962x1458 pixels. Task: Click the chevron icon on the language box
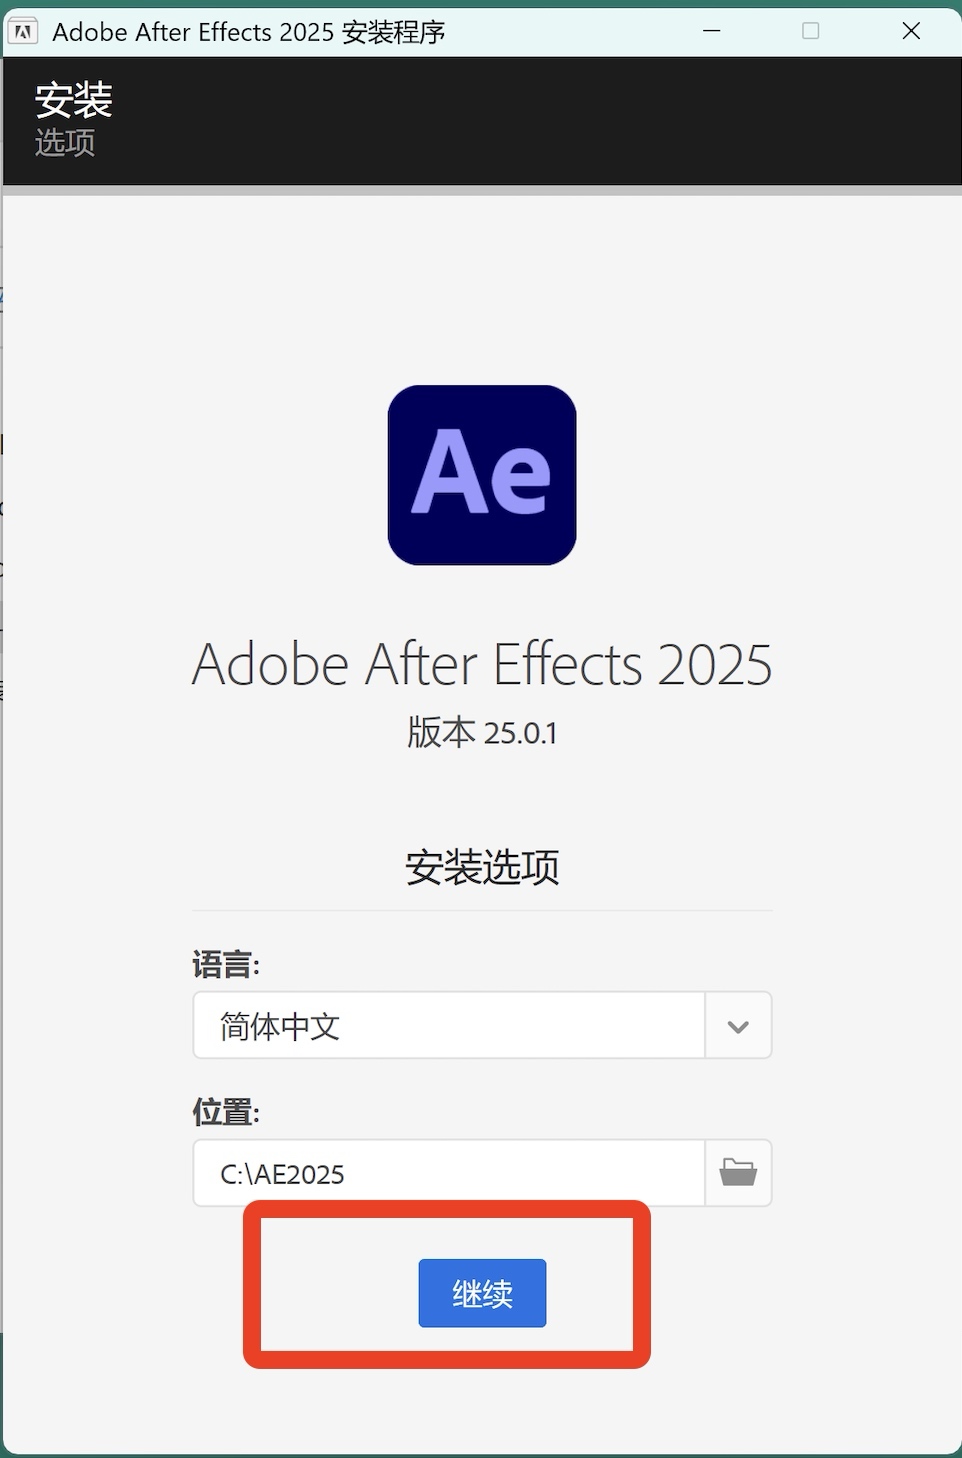click(x=738, y=1025)
